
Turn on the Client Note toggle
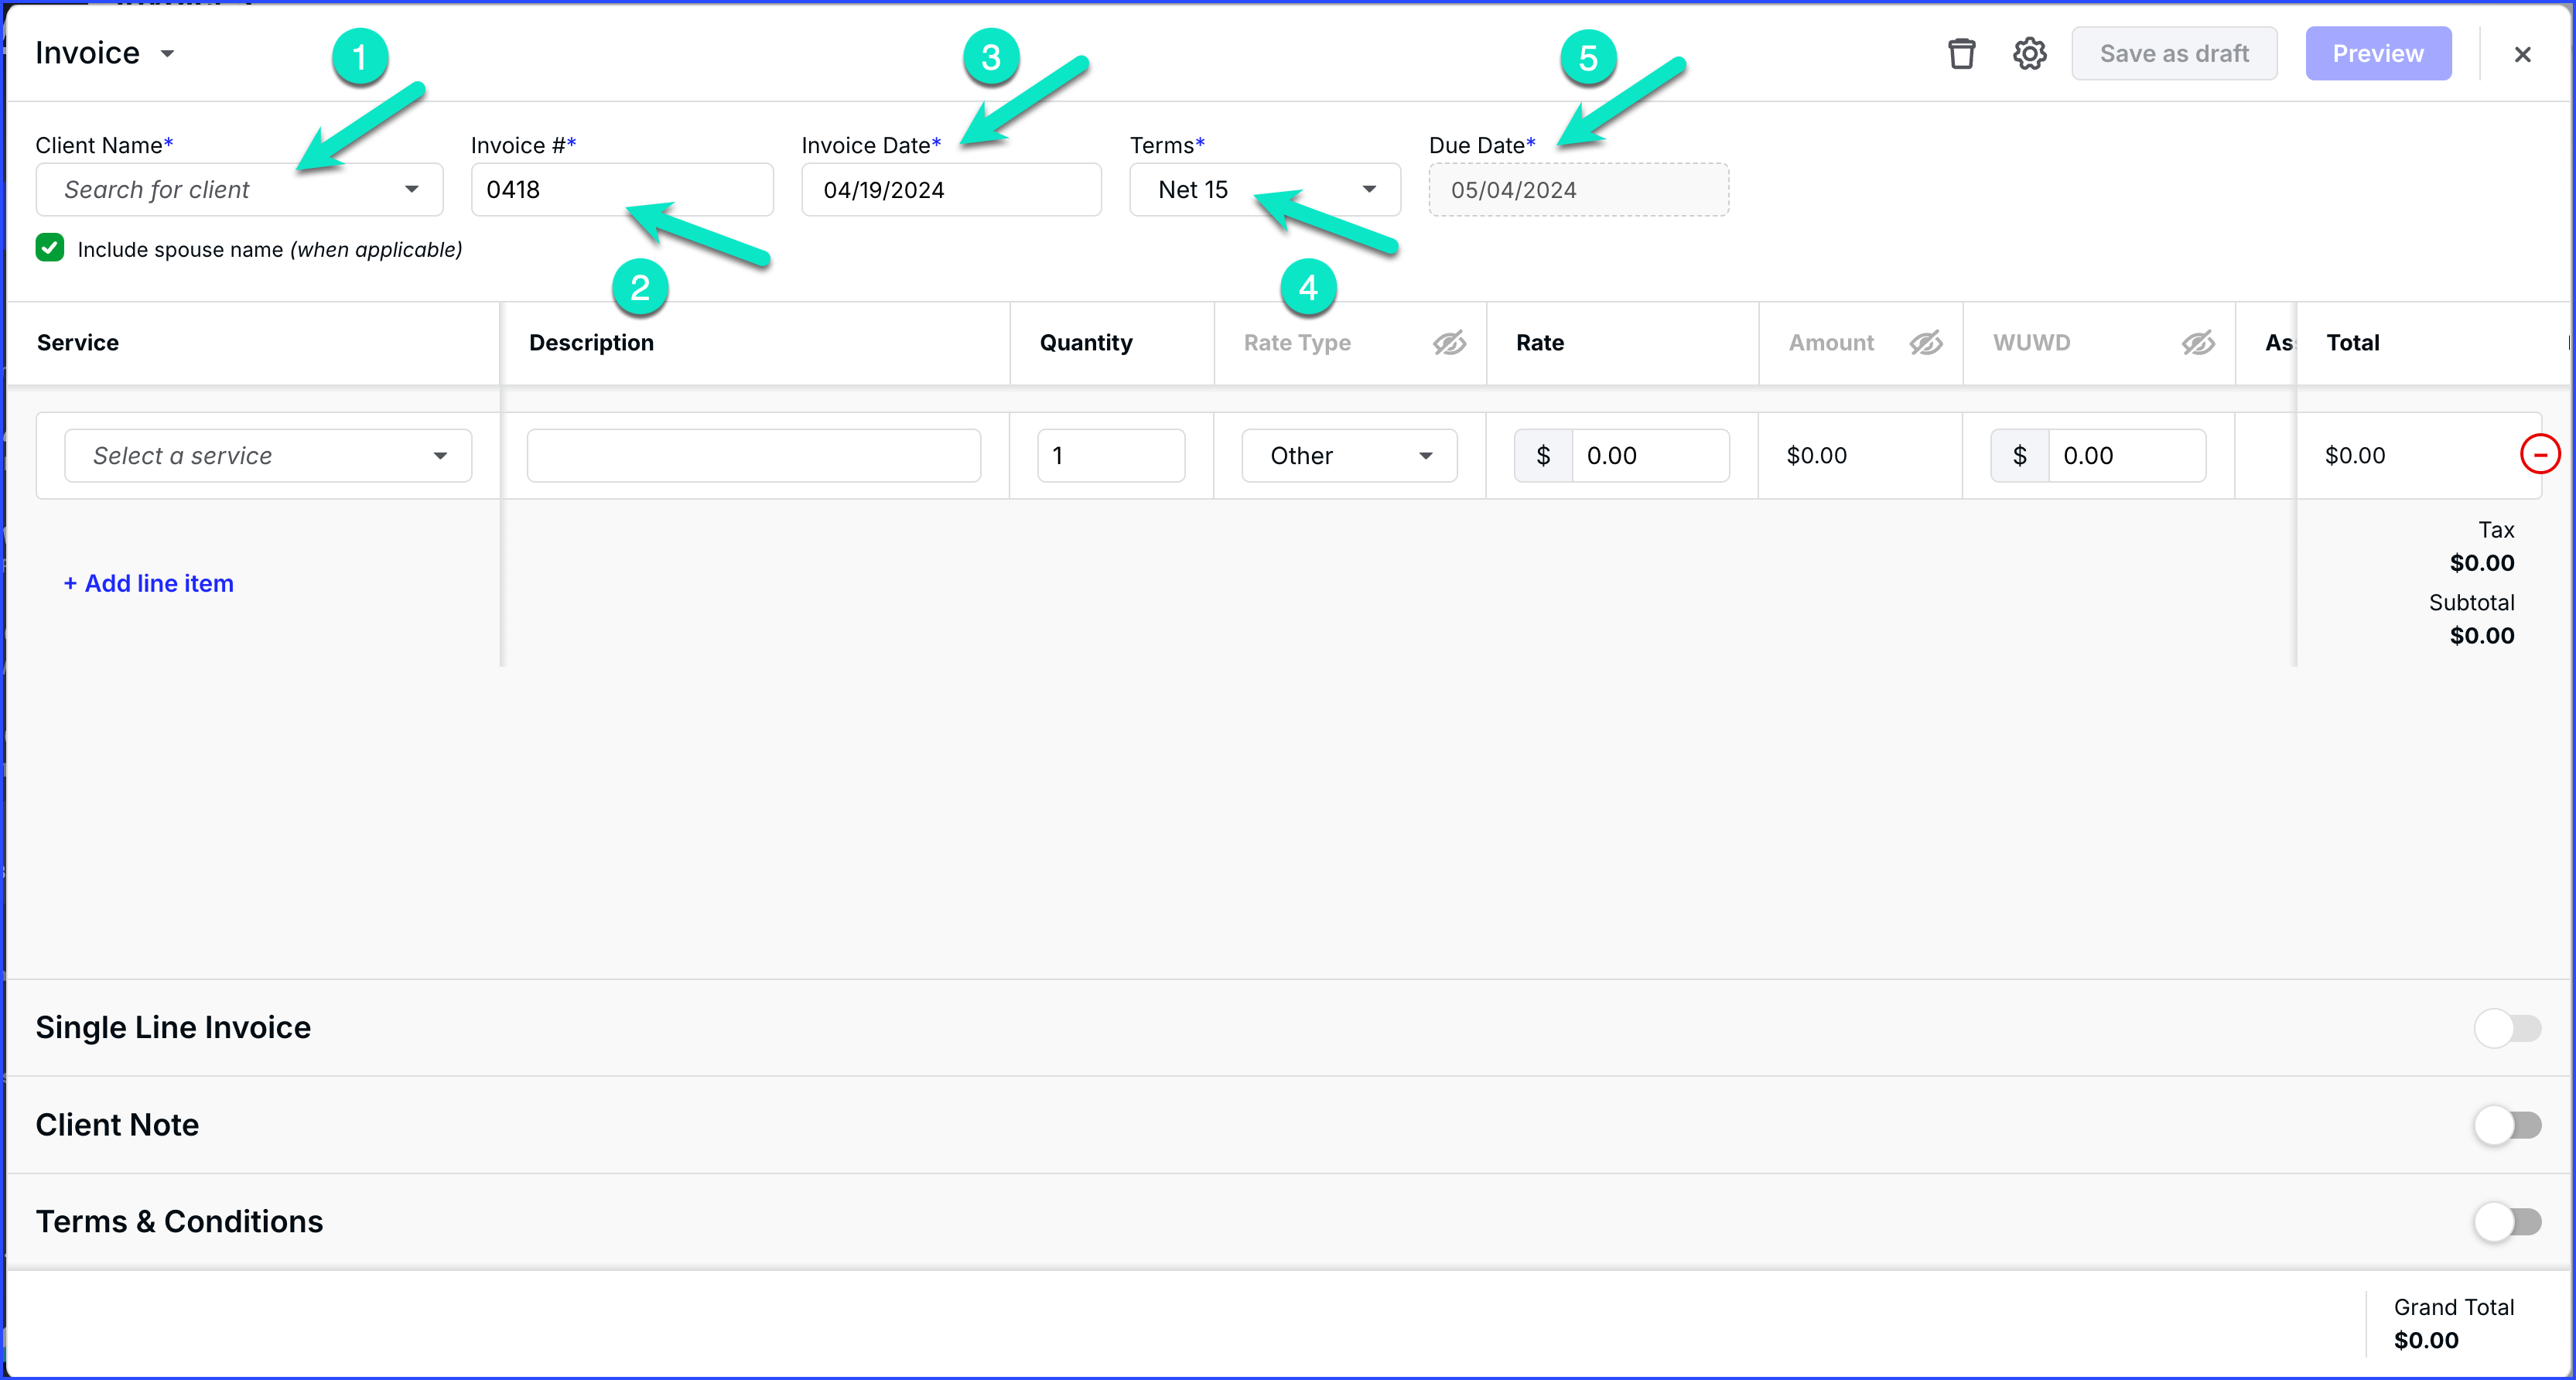pos(2507,1125)
